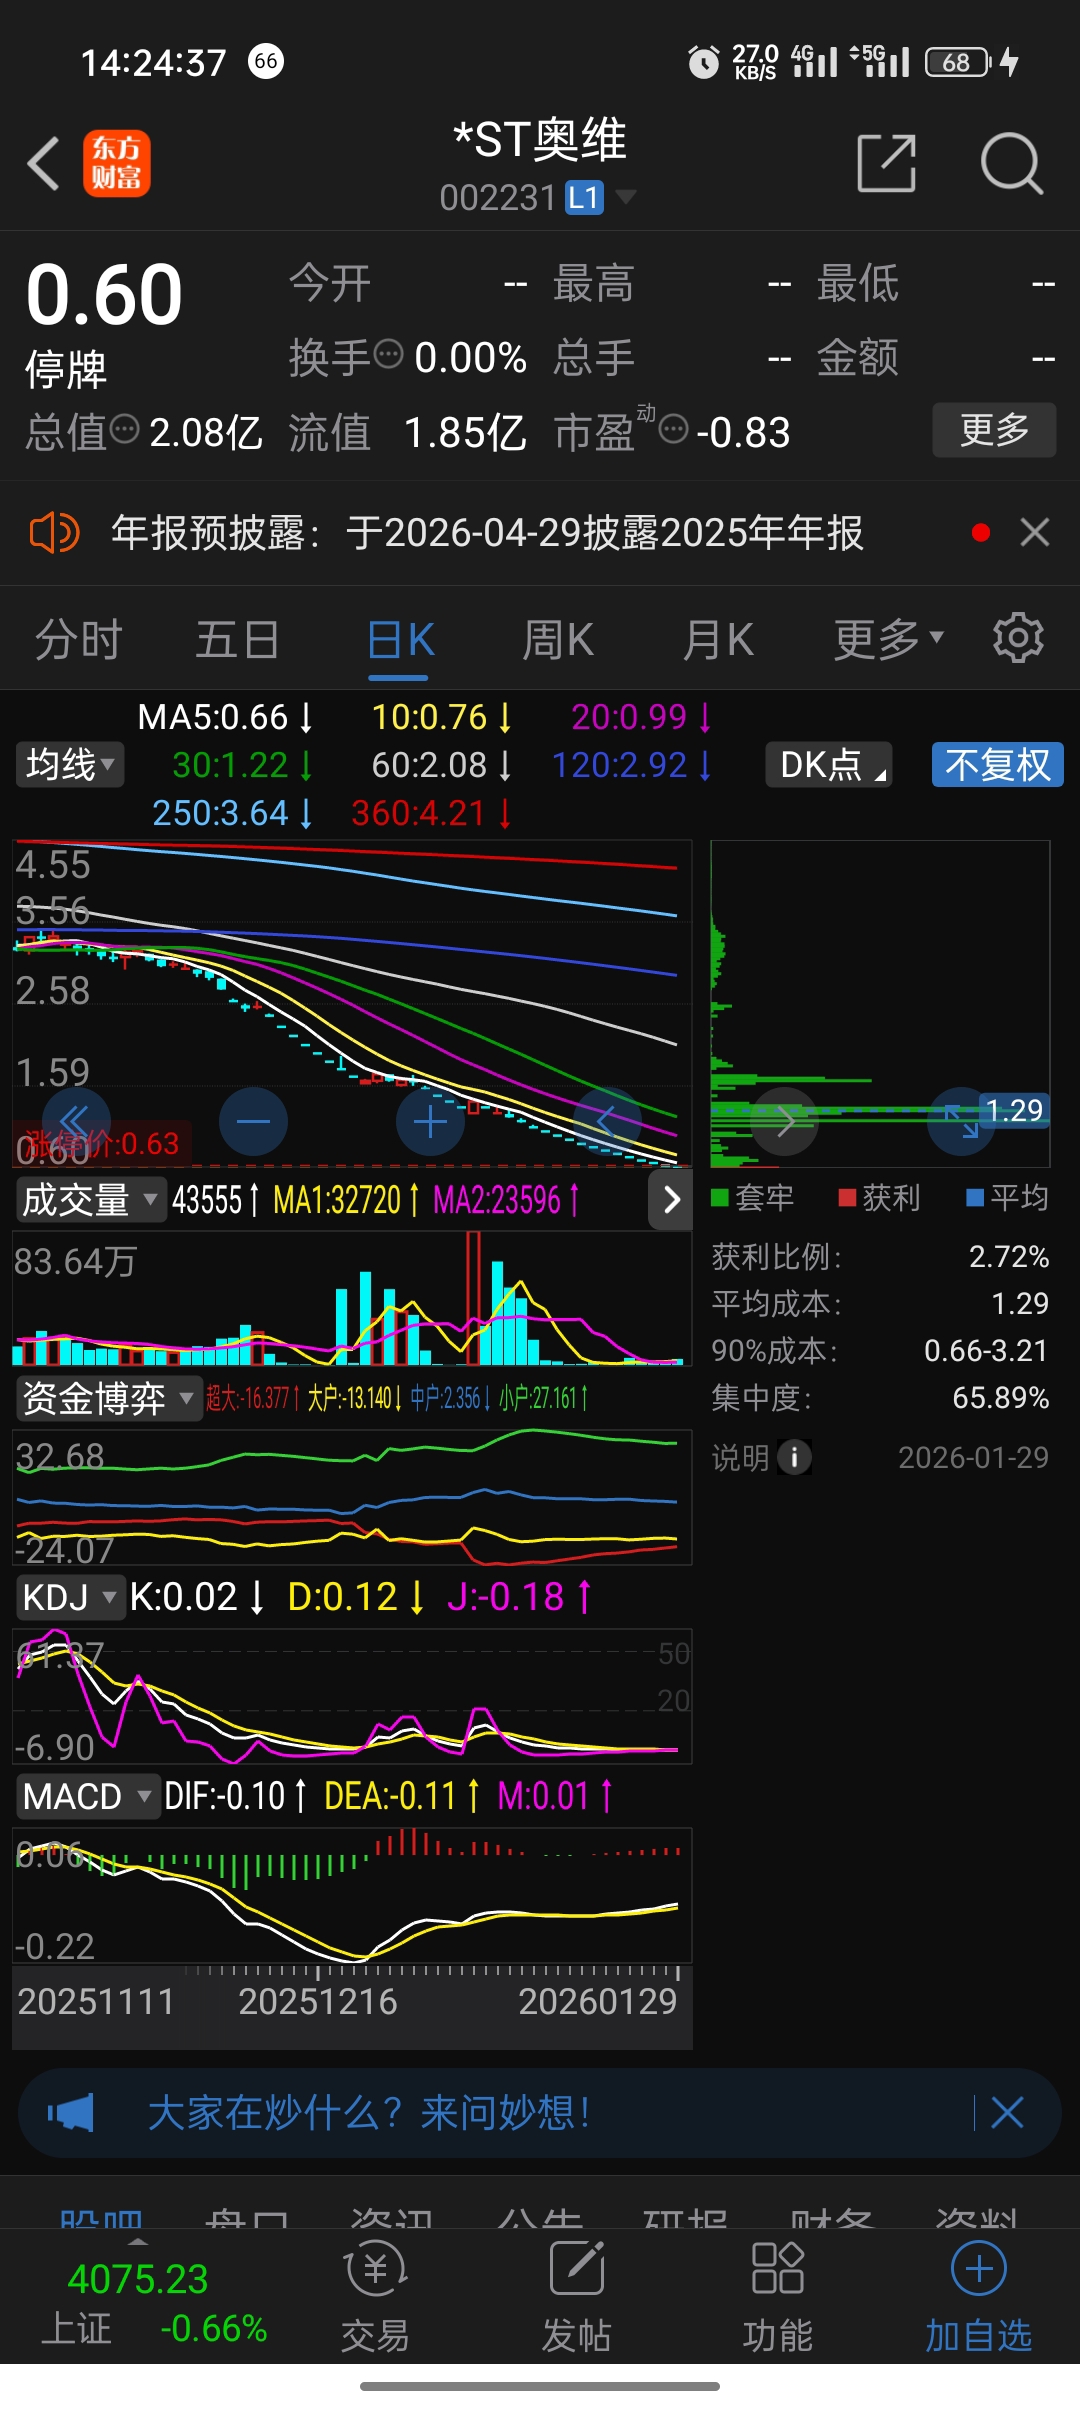Open 功能 functions icon
The image size is (1080, 2412).
[x=778, y=2298]
